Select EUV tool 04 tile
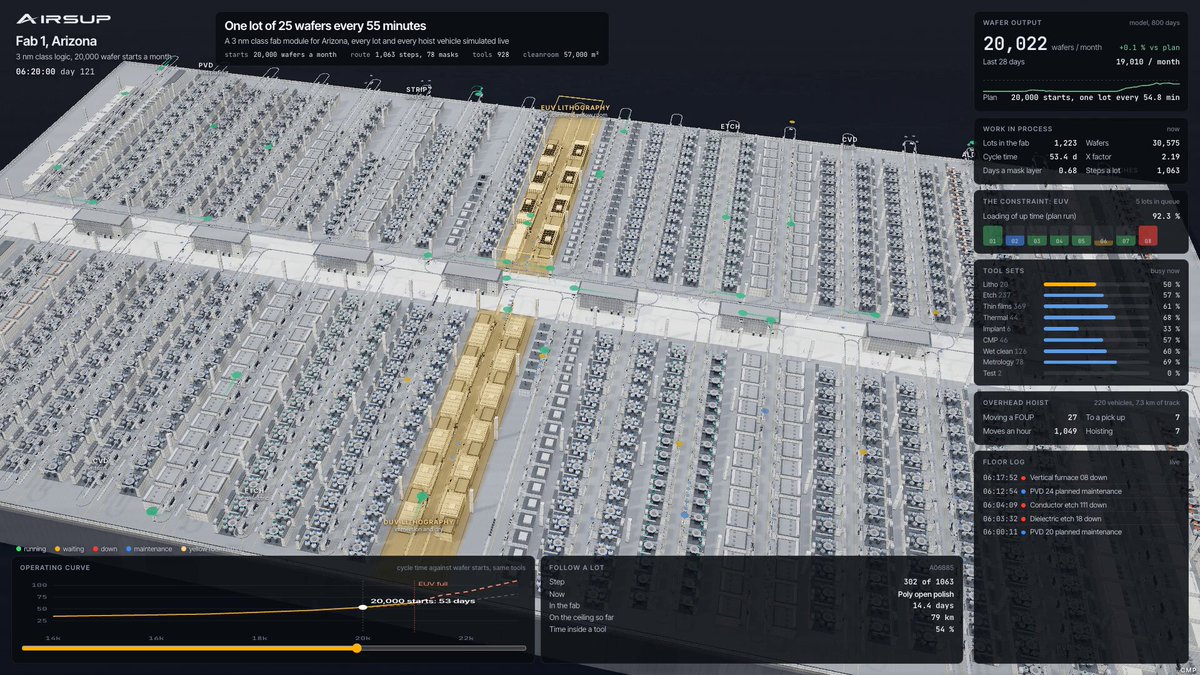 [x=1058, y=237]
